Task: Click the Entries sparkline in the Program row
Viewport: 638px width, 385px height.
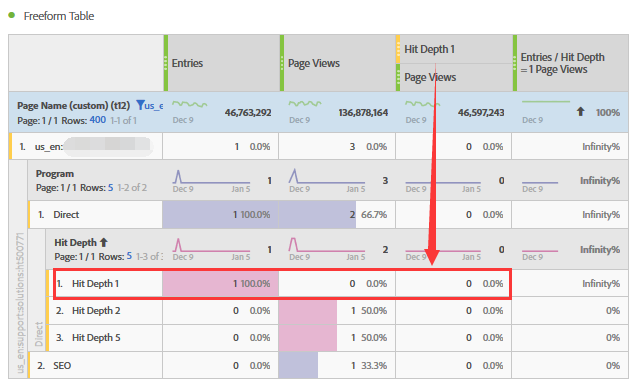Action: (211, 177)
